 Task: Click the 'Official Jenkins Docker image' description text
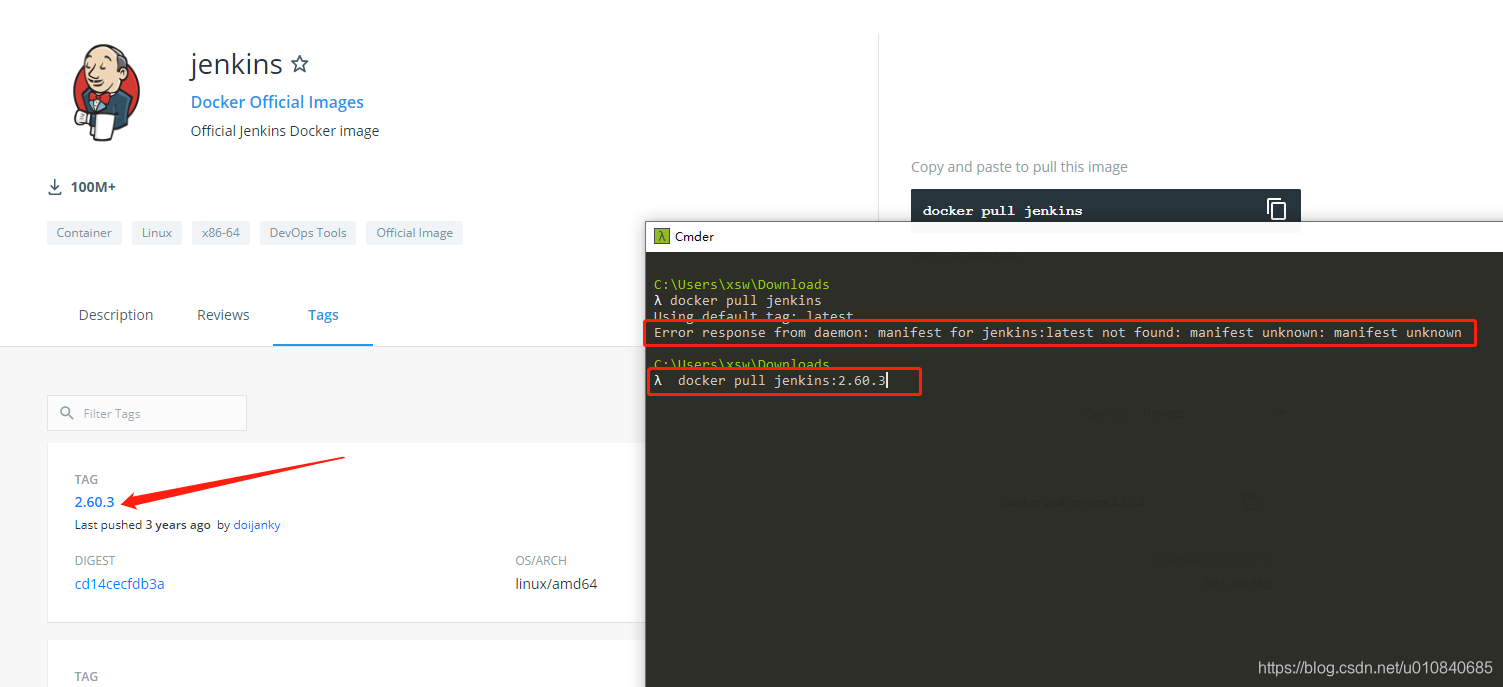coord(285,131)
